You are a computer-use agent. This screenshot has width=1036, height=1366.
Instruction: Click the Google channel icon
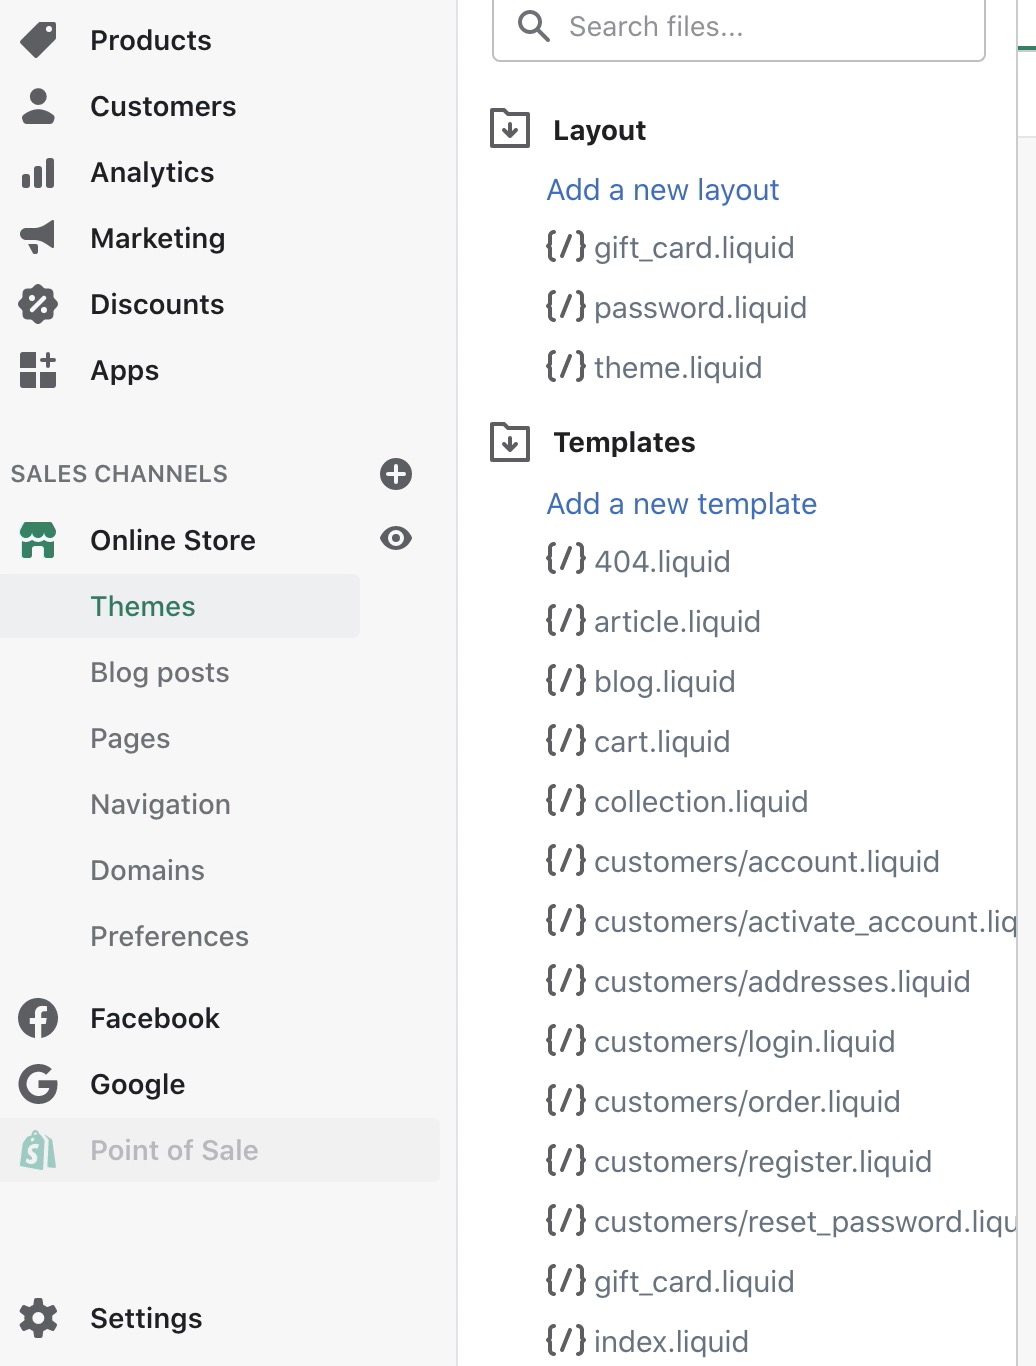click(x=38, y=1084)
